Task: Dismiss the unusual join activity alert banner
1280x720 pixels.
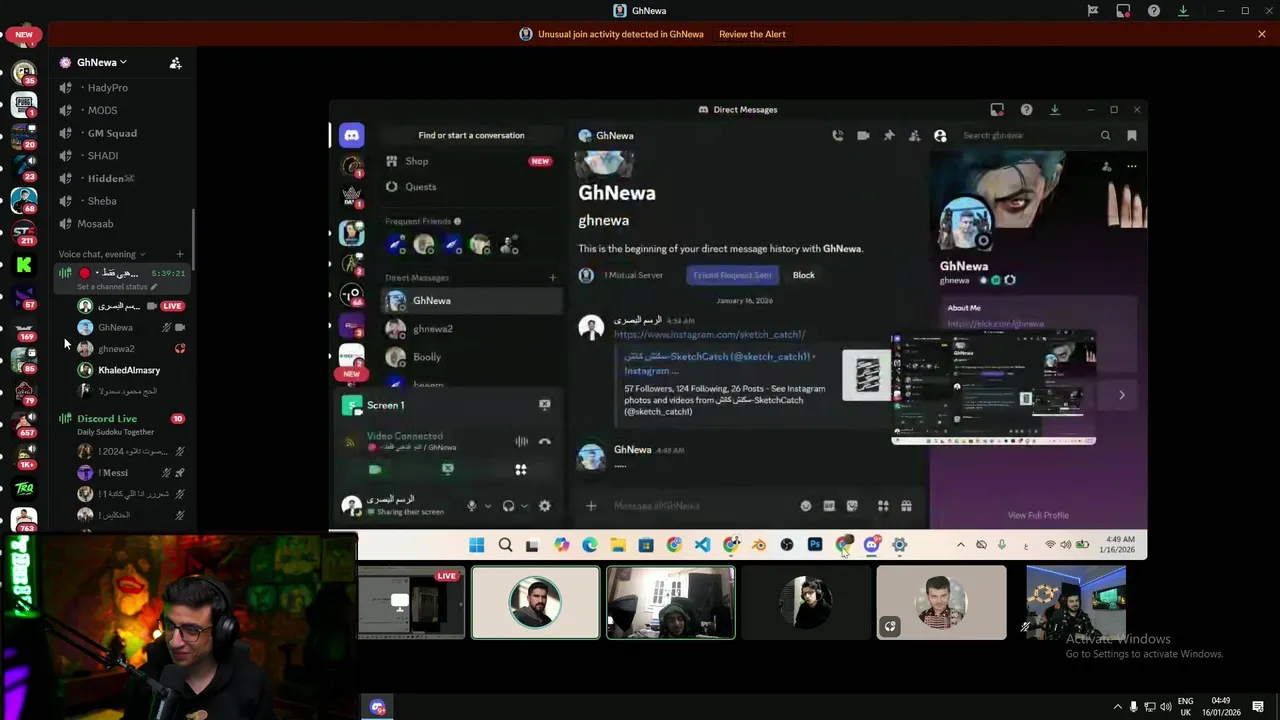Action: tap(1262, 34)
